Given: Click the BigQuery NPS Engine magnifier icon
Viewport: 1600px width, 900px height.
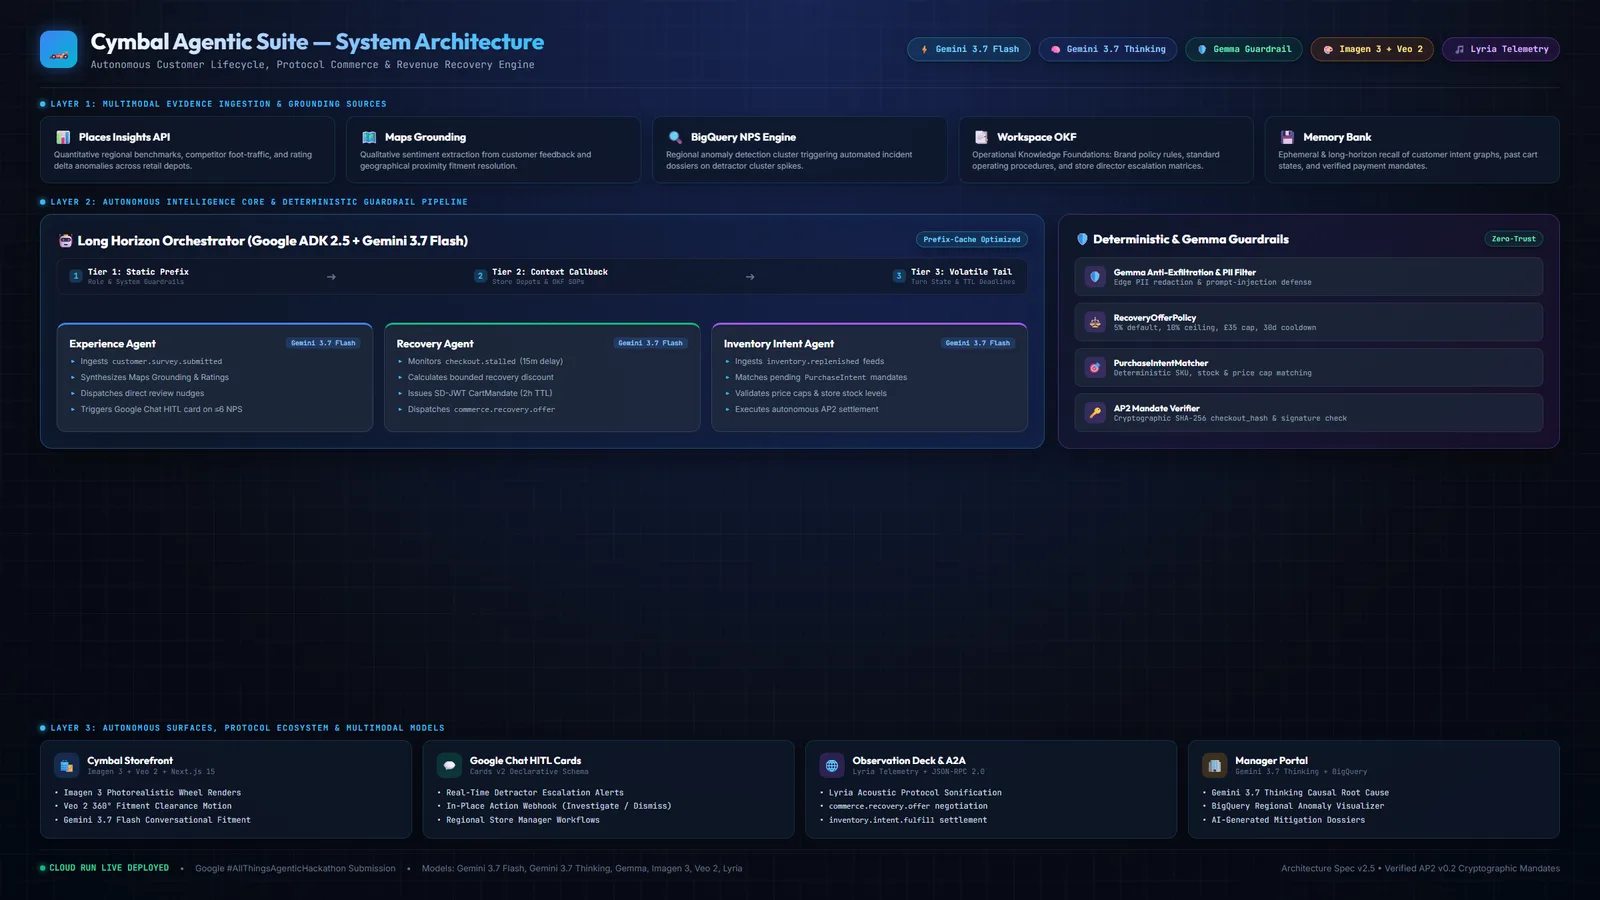Looking at the screenshot, I should (675, 137).
